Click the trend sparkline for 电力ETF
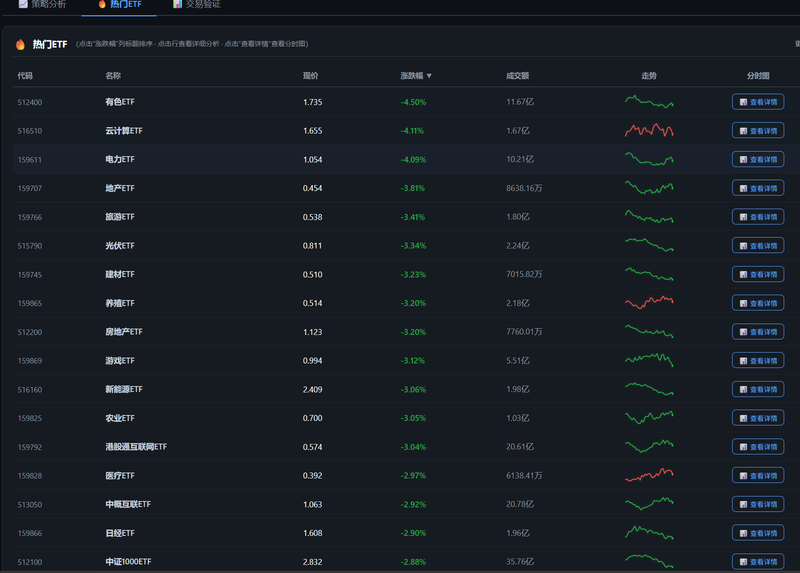This screenshot has width=800, height=573. point(649,159)
